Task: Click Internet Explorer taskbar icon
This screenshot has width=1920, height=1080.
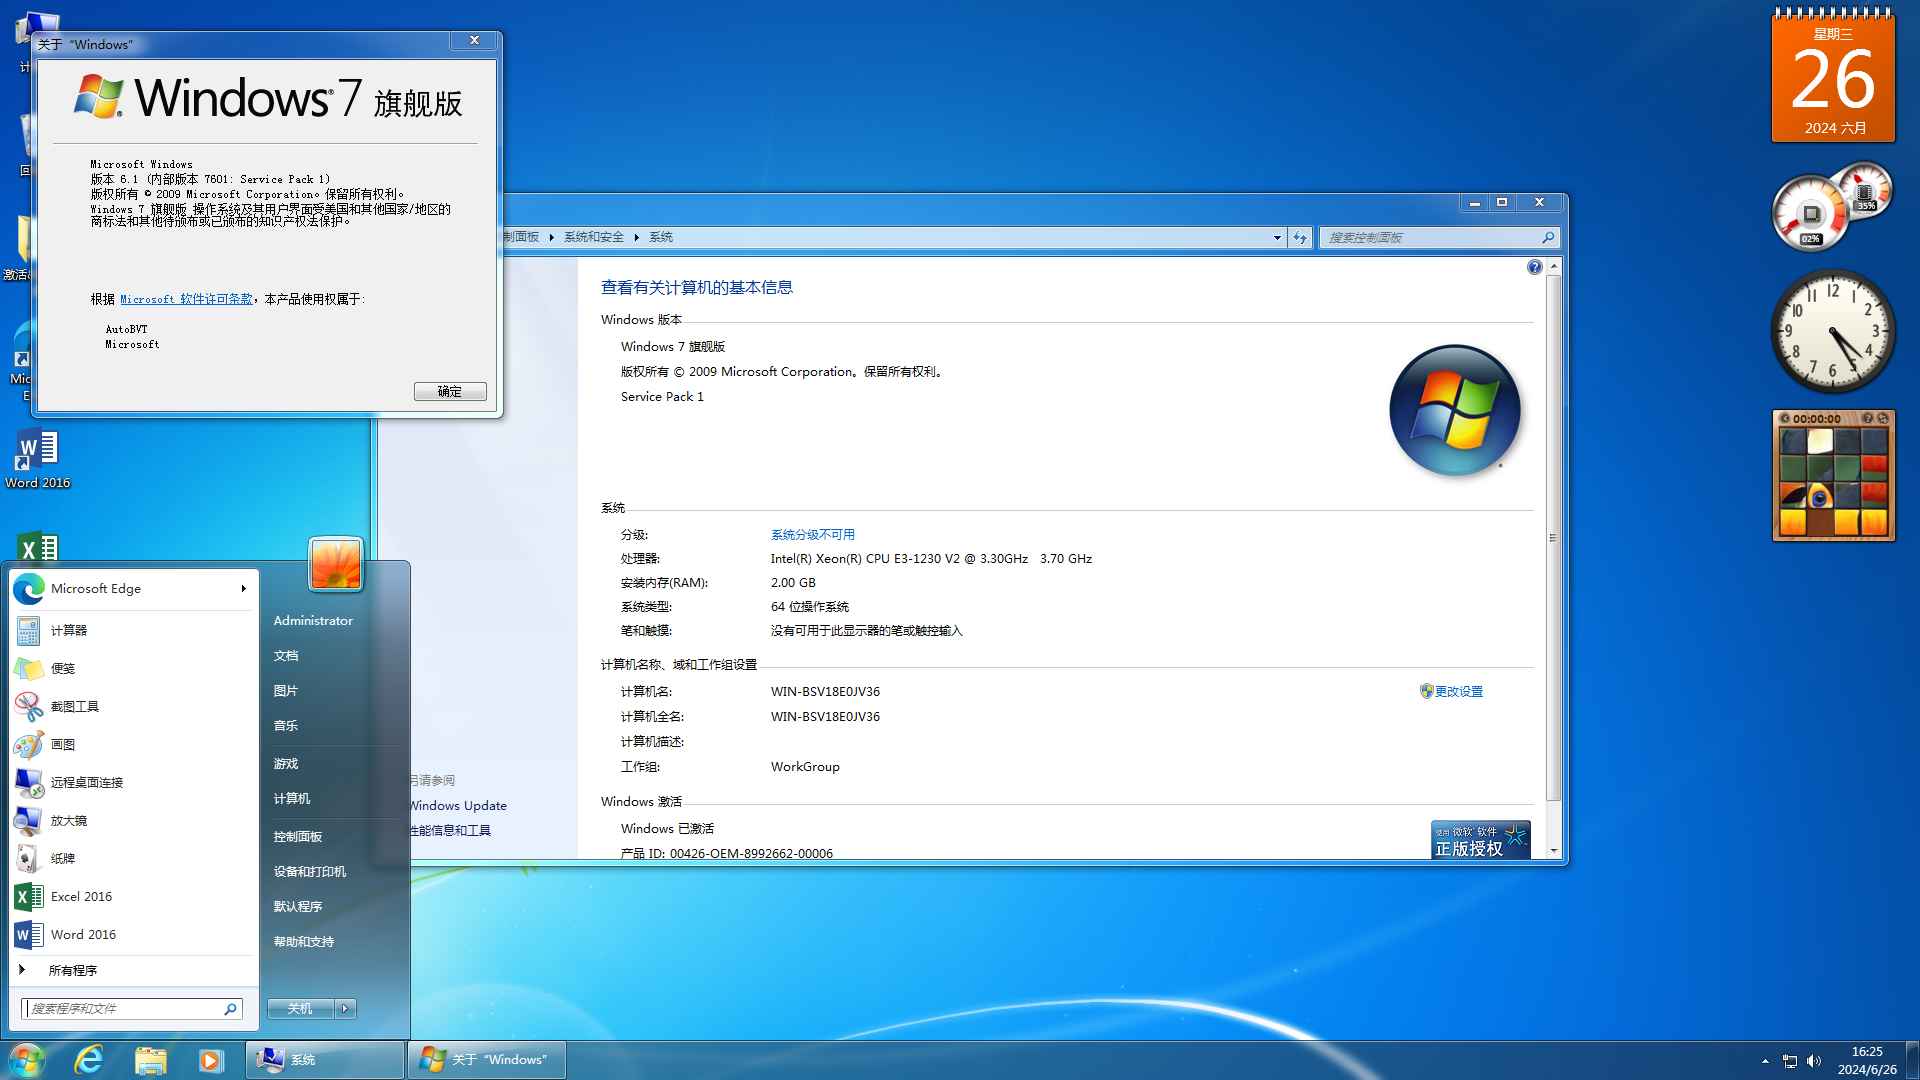Action: click(89, 1060)
